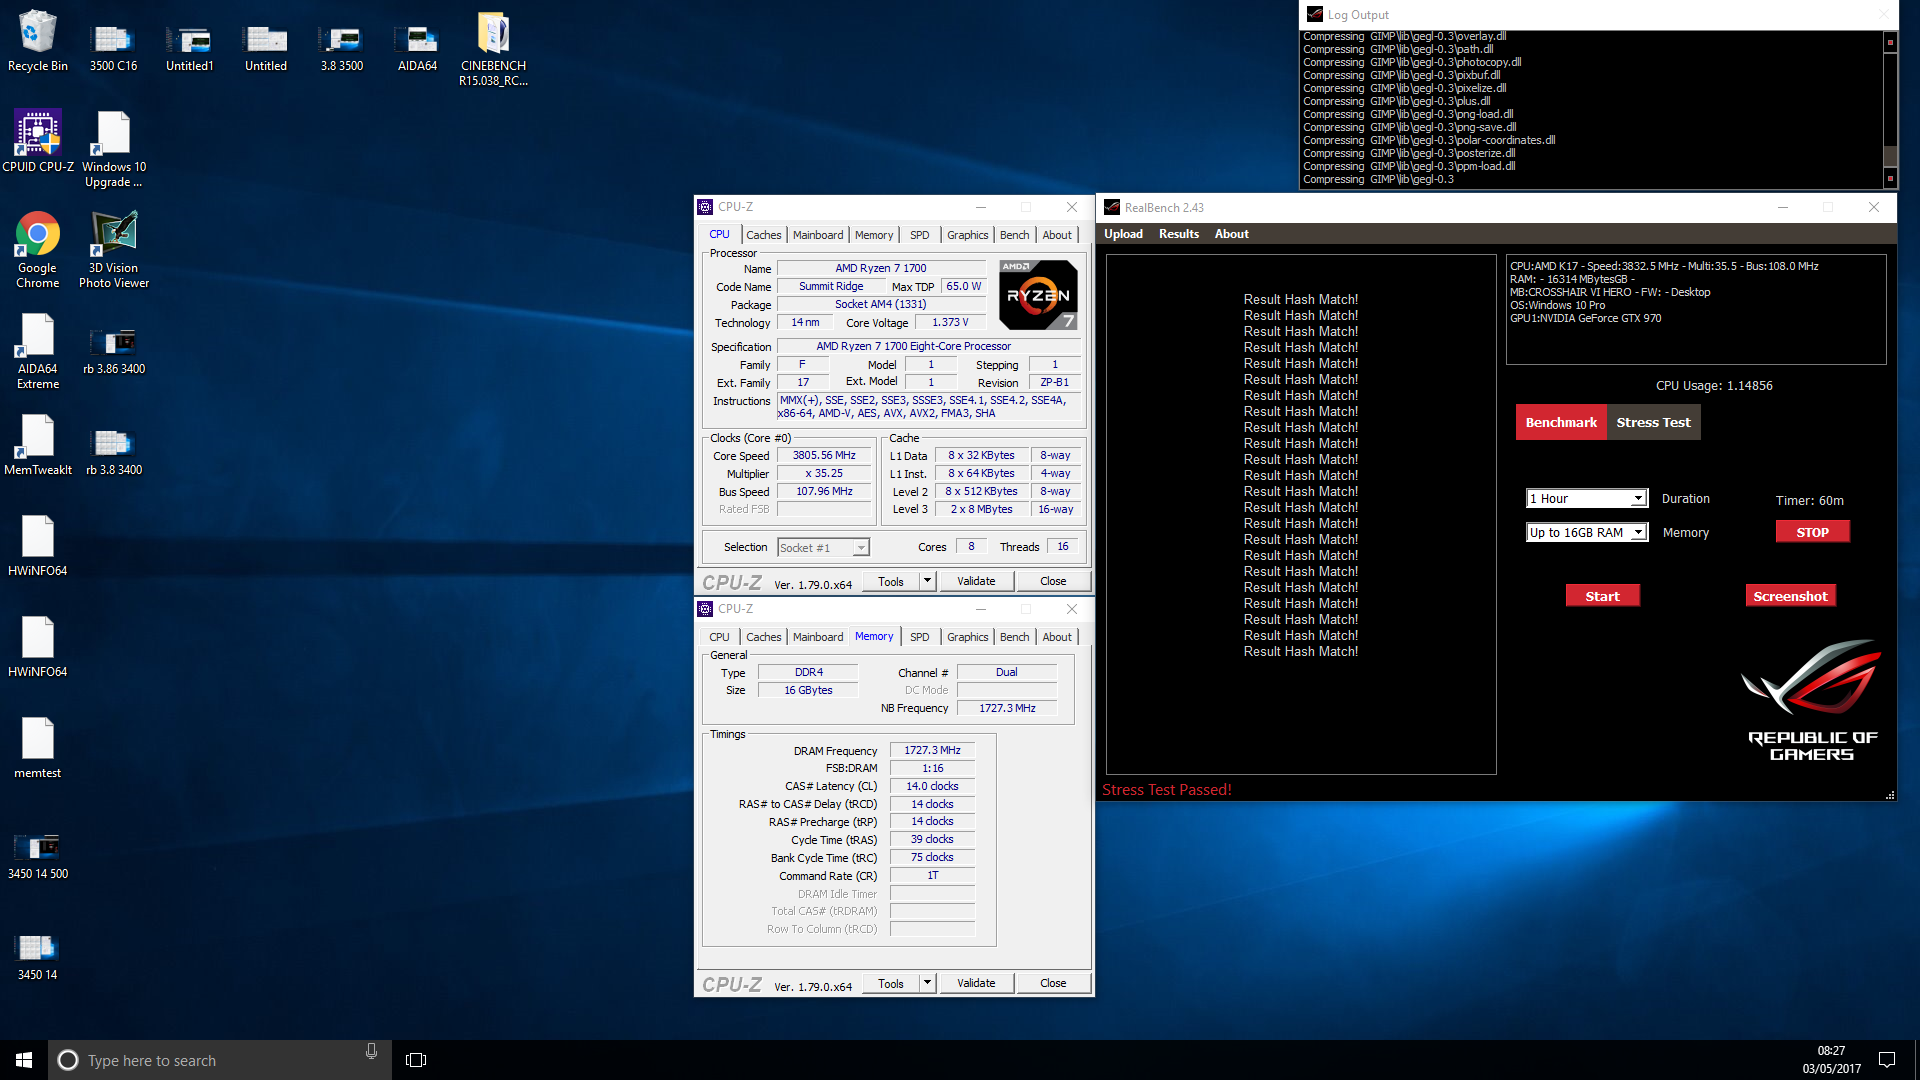Open 3D Vision Photo Viewer icon

pos(114,250)
